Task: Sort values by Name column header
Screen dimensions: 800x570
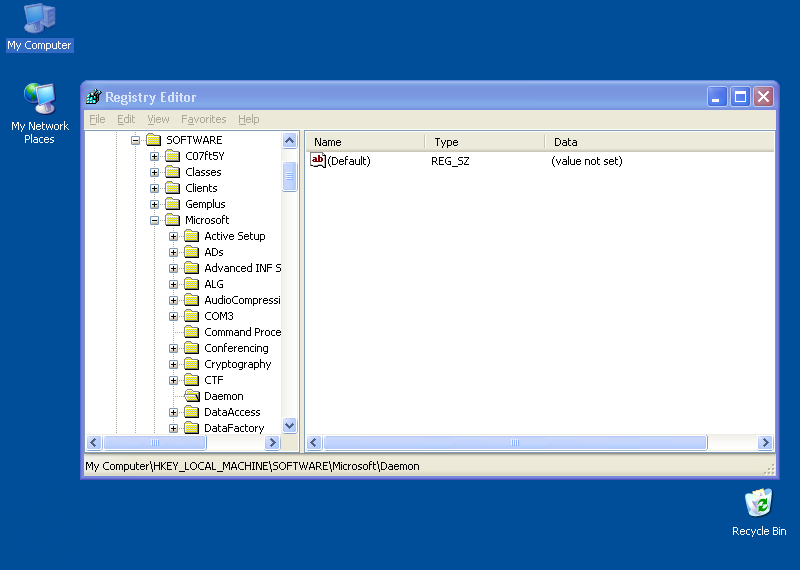Action: (x=365, y=142)
